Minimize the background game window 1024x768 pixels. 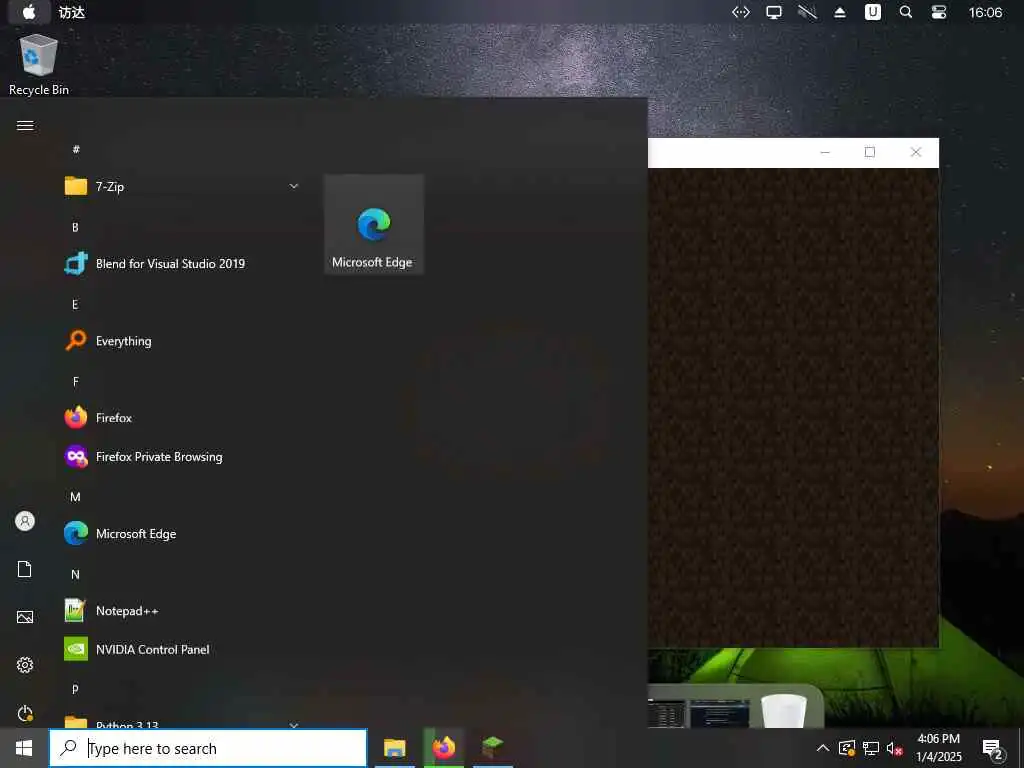point(825,152)
